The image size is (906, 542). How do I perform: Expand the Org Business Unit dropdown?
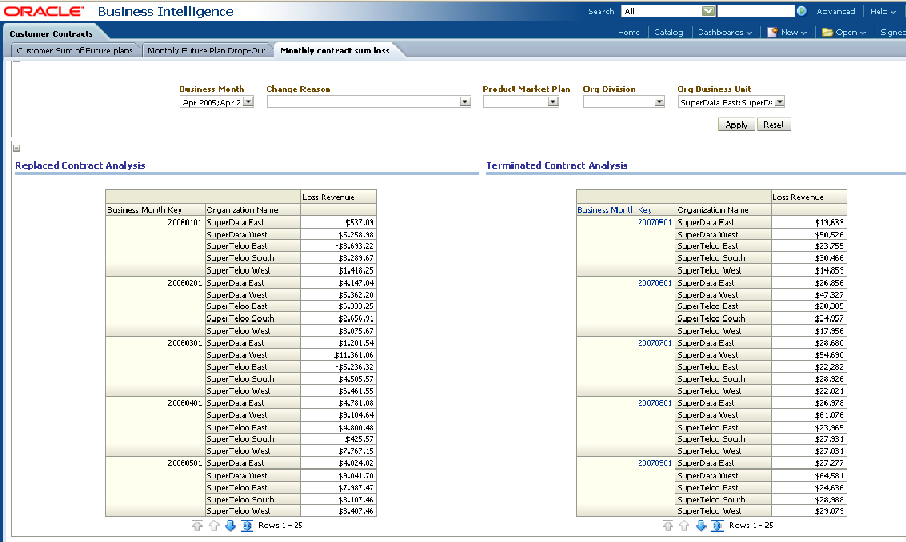779,102
